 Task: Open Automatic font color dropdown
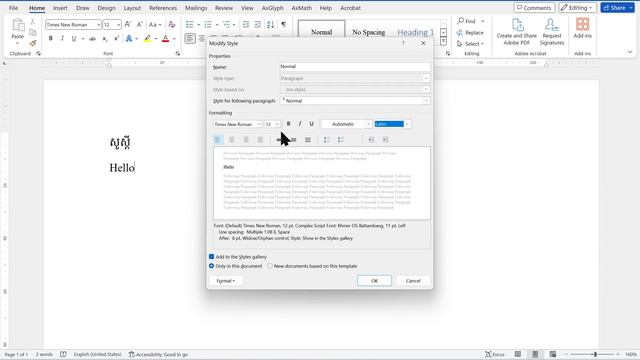tap(368, 124)
